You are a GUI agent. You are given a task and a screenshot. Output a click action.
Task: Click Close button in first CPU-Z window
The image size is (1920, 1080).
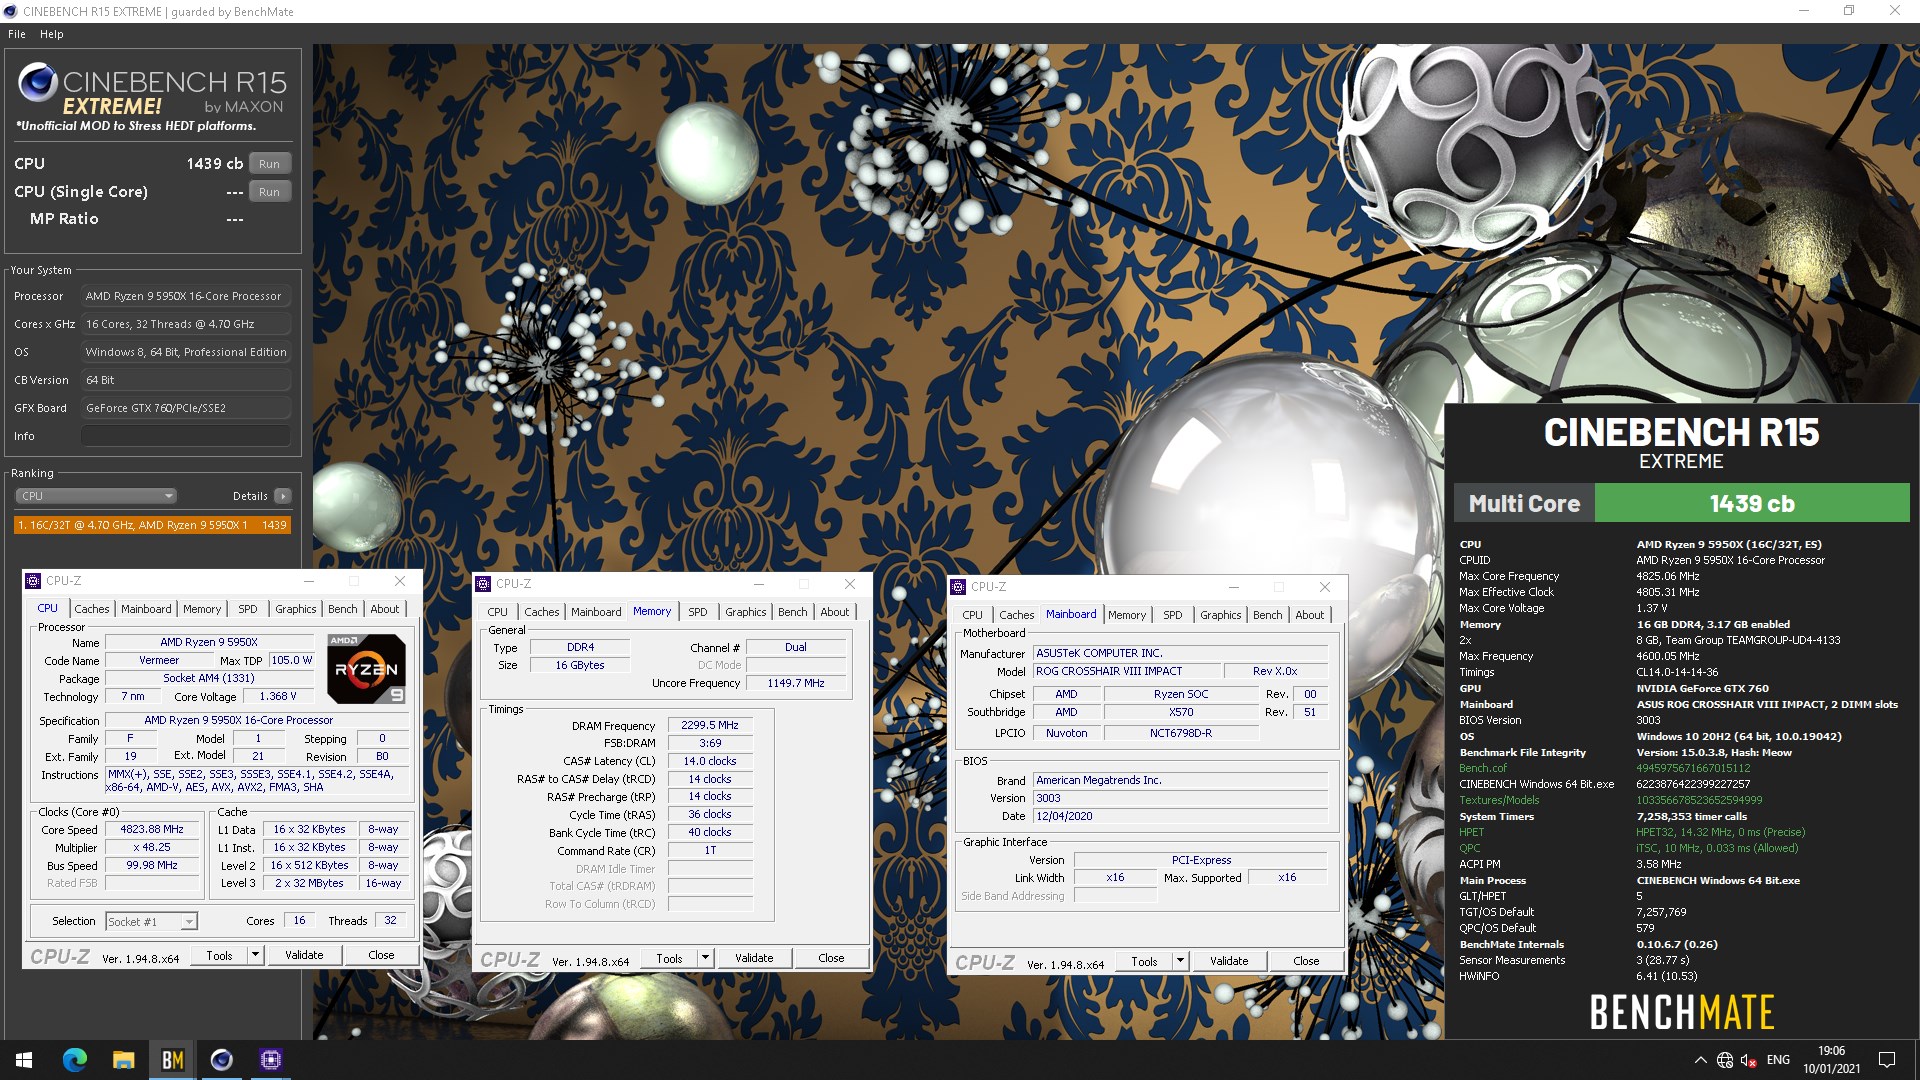[381, 956]
